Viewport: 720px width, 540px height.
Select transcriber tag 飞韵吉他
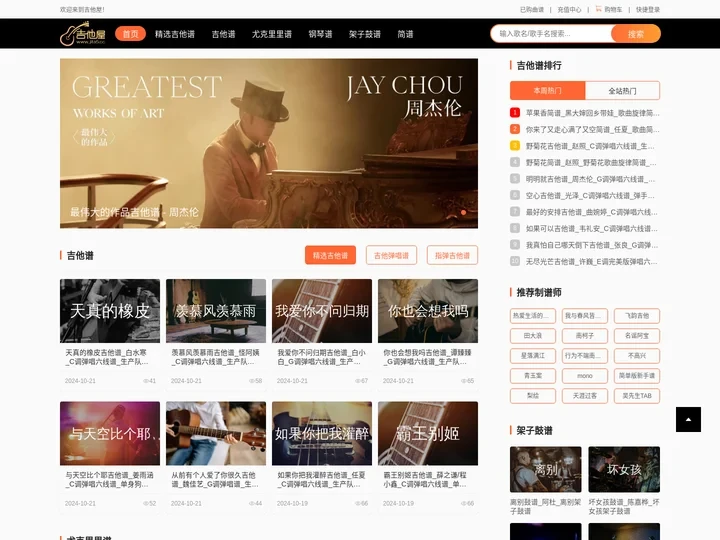637,315
